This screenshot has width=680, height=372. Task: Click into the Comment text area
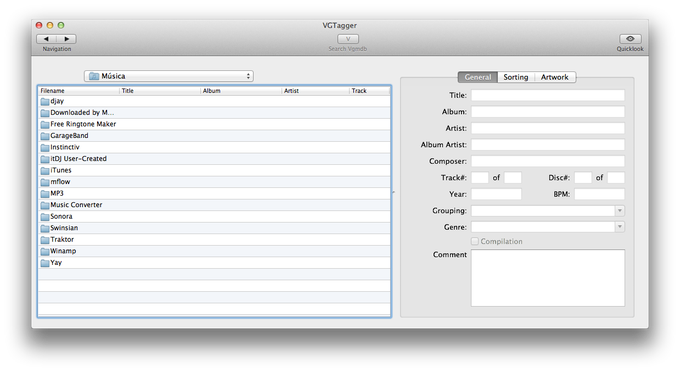tap(548, 278)
